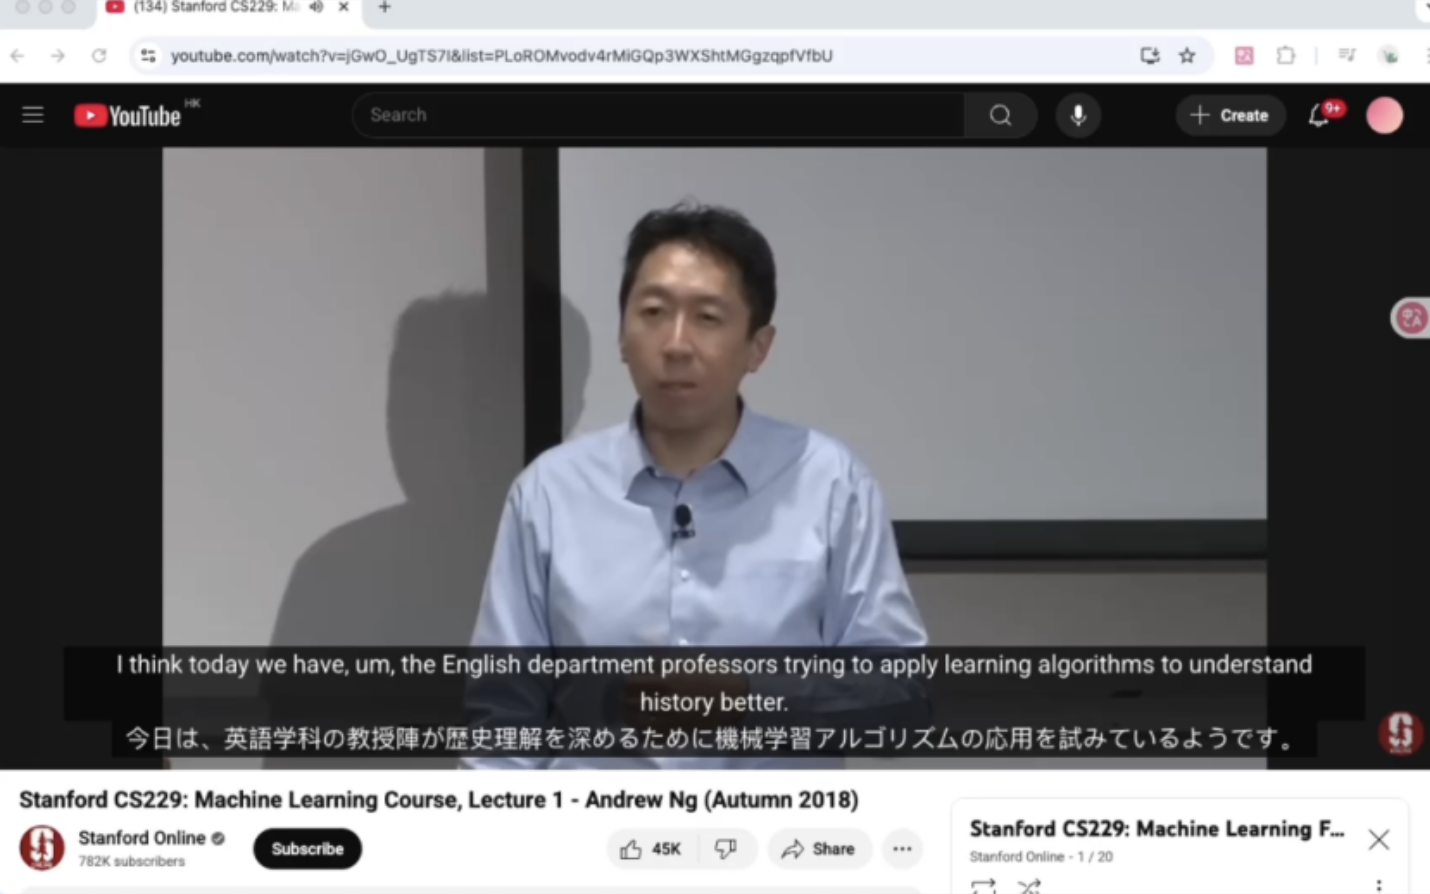
Task: Click the YouTube logo to go home
Action: 128,116
